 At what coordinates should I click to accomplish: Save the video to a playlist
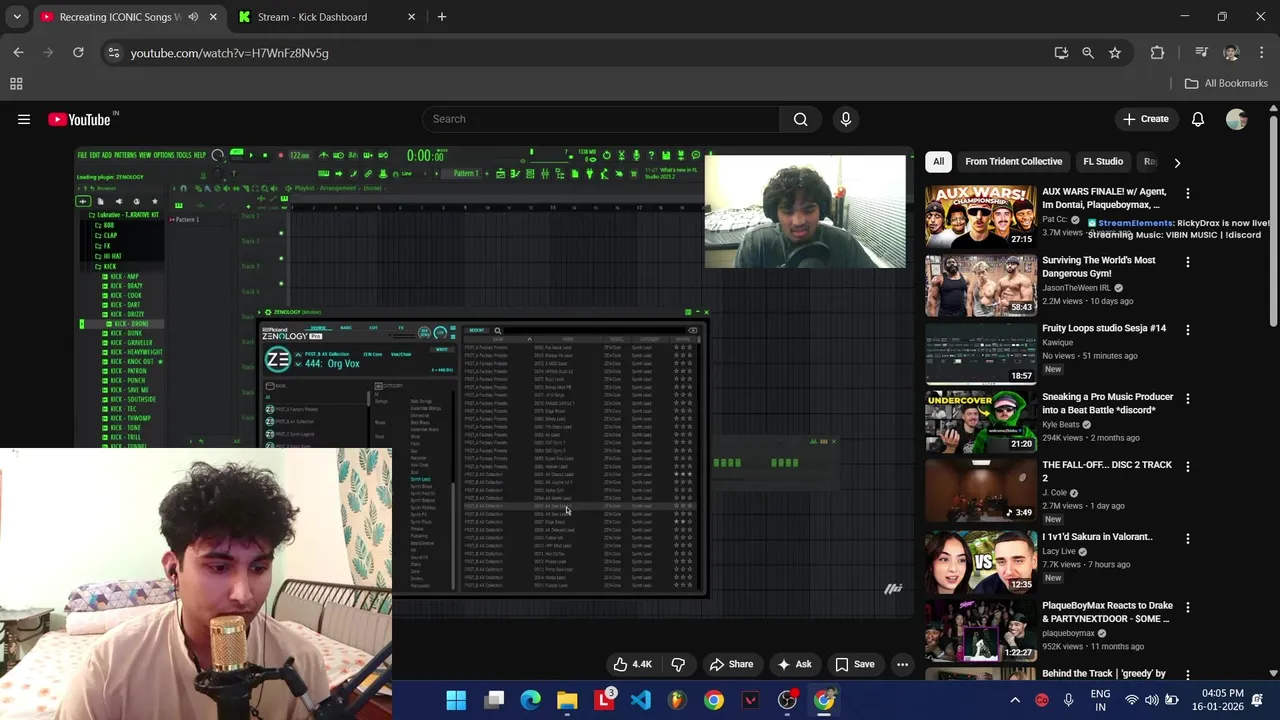[x=855, y=664]
